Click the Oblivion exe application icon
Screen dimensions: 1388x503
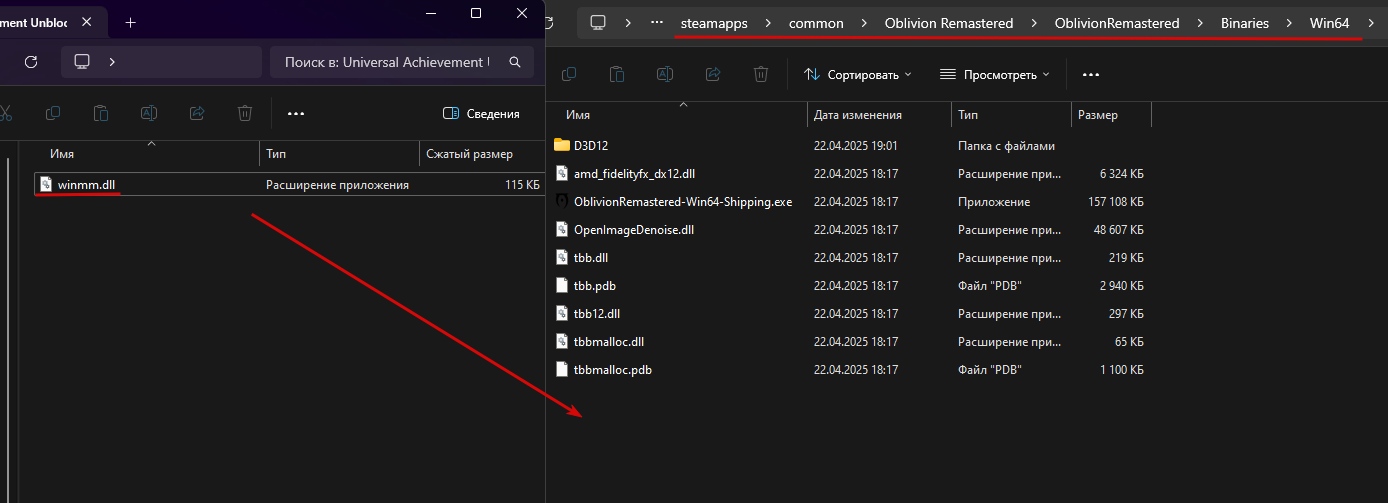coord(562,202)
